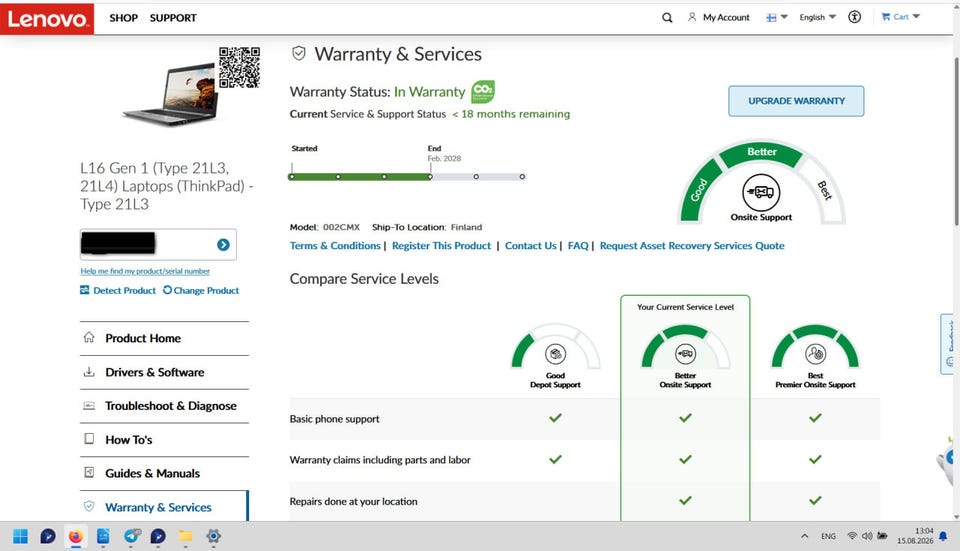Image resolution: width=960 pixels, height=551 pixels.
Task: Click the last dot on warranty timeline
Action: [522, 176]
